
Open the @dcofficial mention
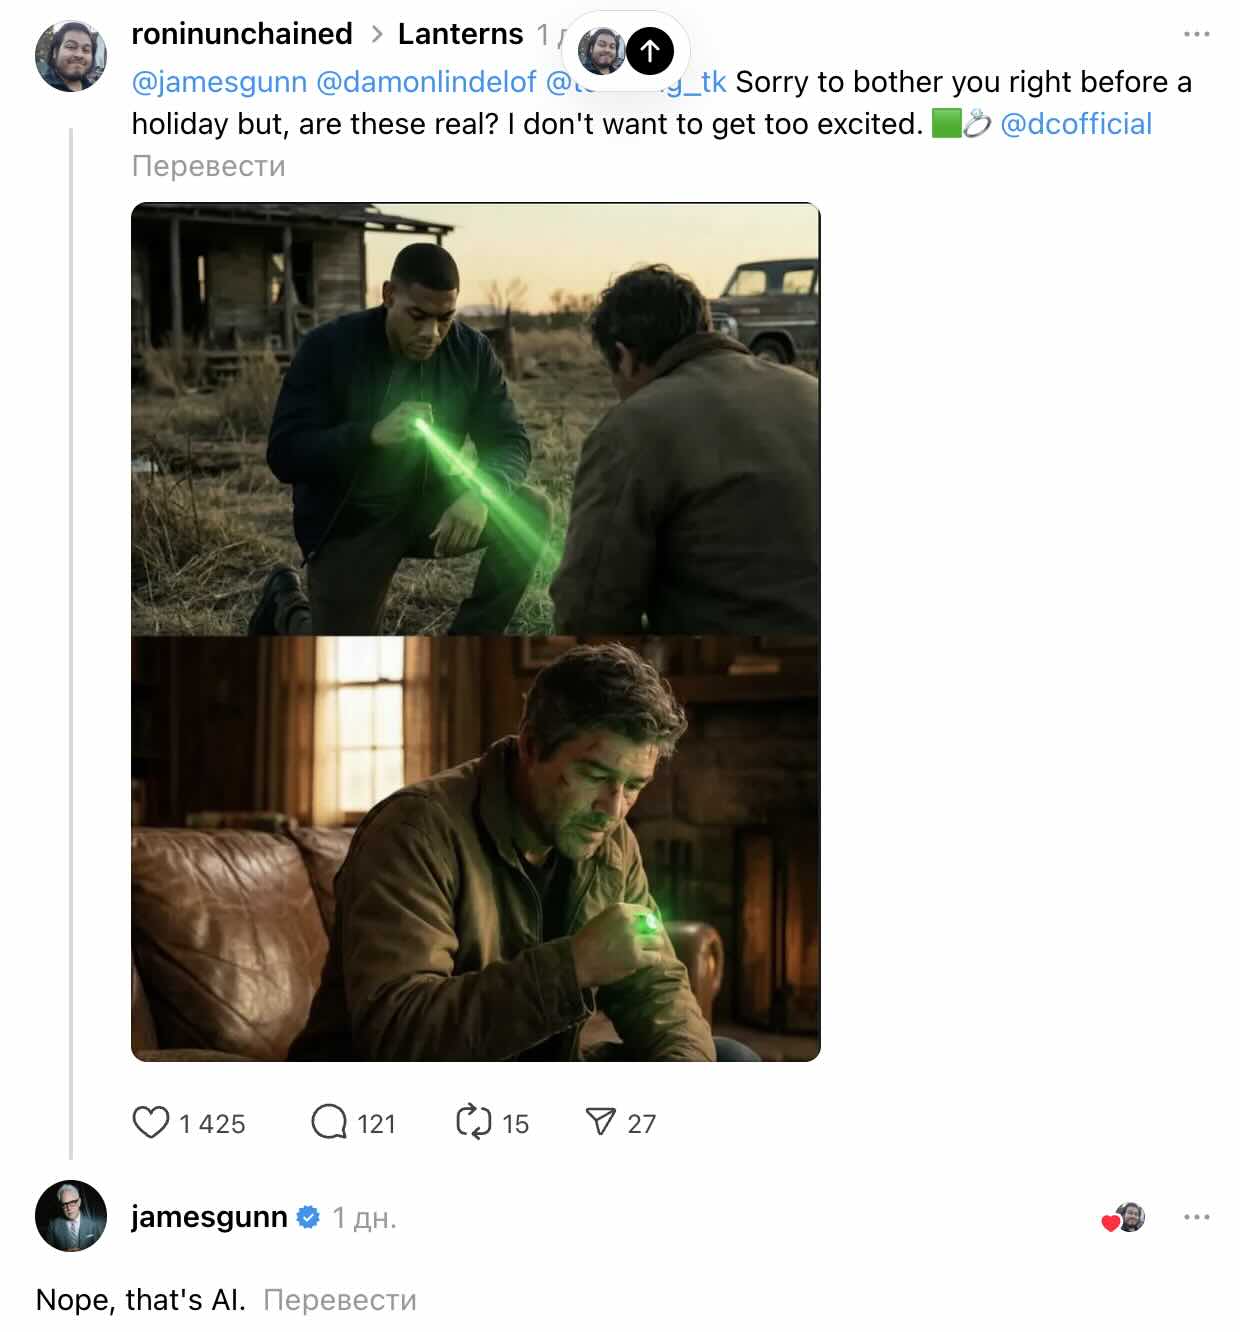[1076, 124]
